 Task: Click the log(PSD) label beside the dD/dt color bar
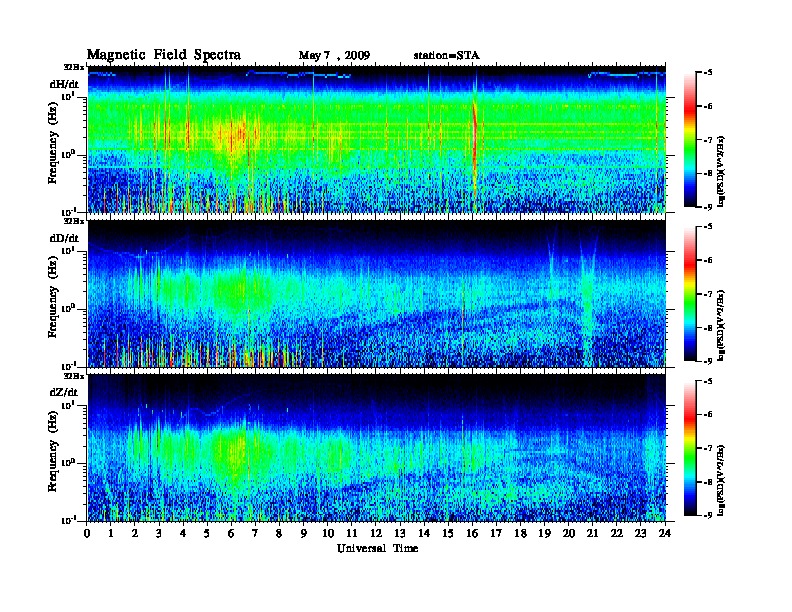click(721, 325)
